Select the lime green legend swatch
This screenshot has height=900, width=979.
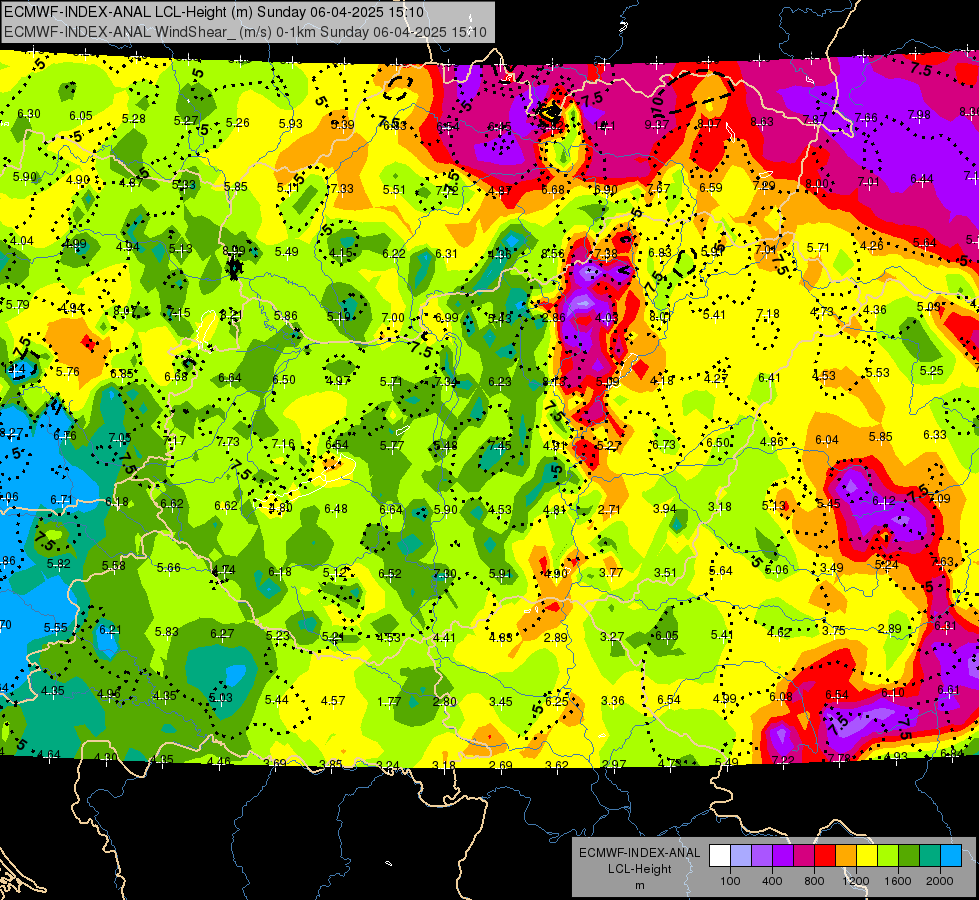888,856
